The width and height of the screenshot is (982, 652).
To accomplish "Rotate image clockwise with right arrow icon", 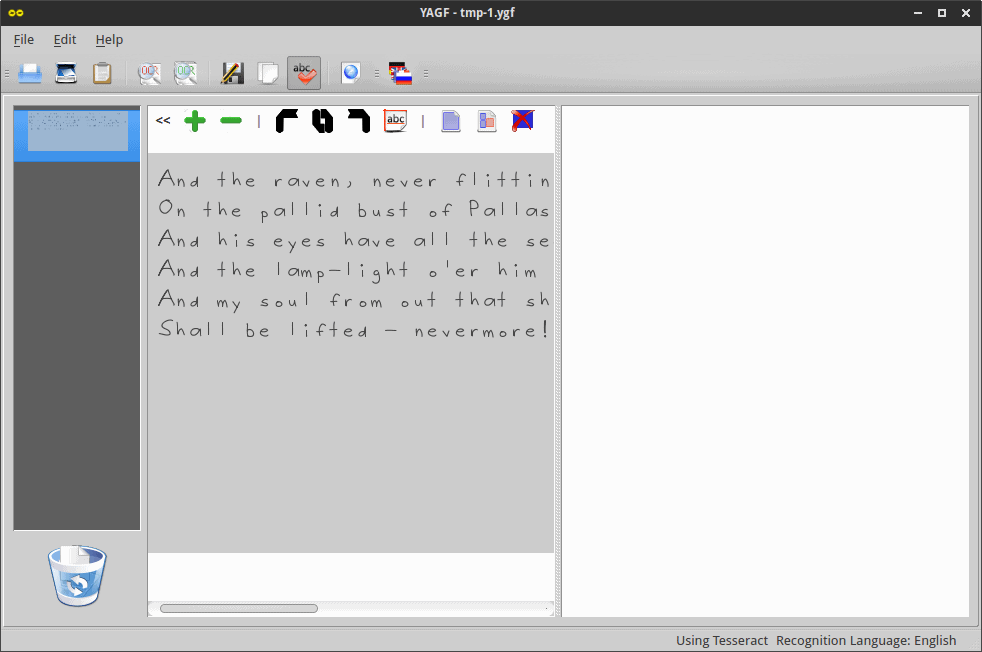I will tap(359, 121).
